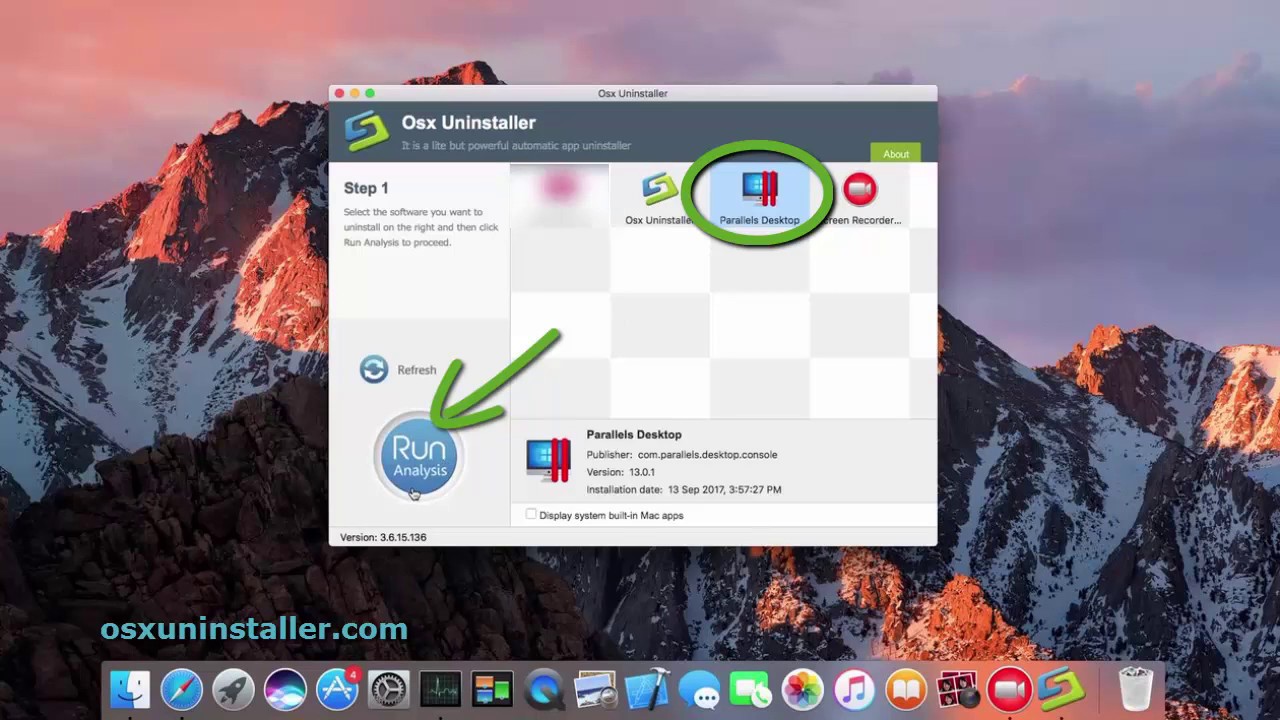Launch Siri from the dock
Viewport: 1280px width, 720px height.
[x=285, y=689]
